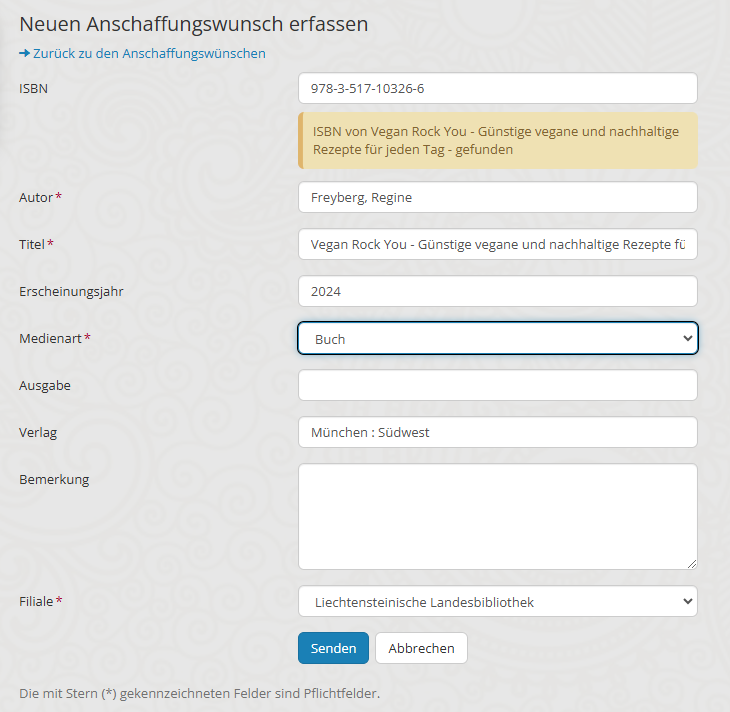Grab the resize handle of Bemerkung textarea
Viewport: 730px width, 712px height.
pyautogui.click(x=690, y=562)
